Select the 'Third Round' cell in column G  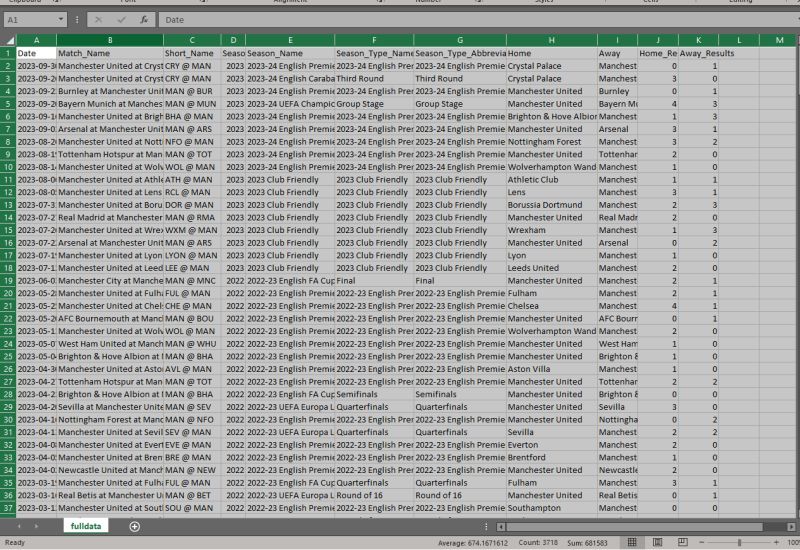coord(460,79)
